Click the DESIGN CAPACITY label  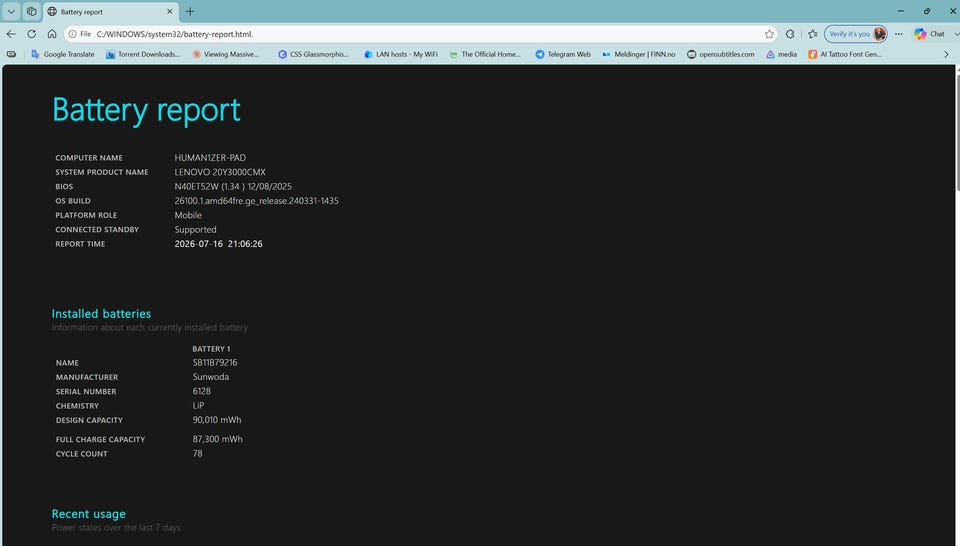point(89,421)
